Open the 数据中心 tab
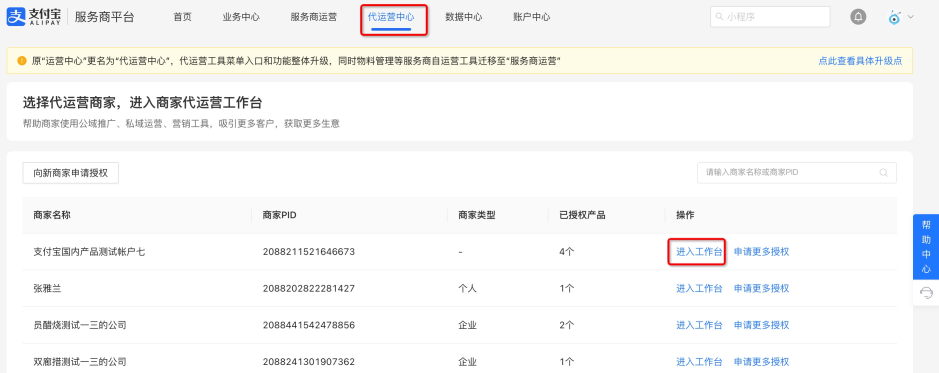Screen dimensions: 939x373 [464, 17]
